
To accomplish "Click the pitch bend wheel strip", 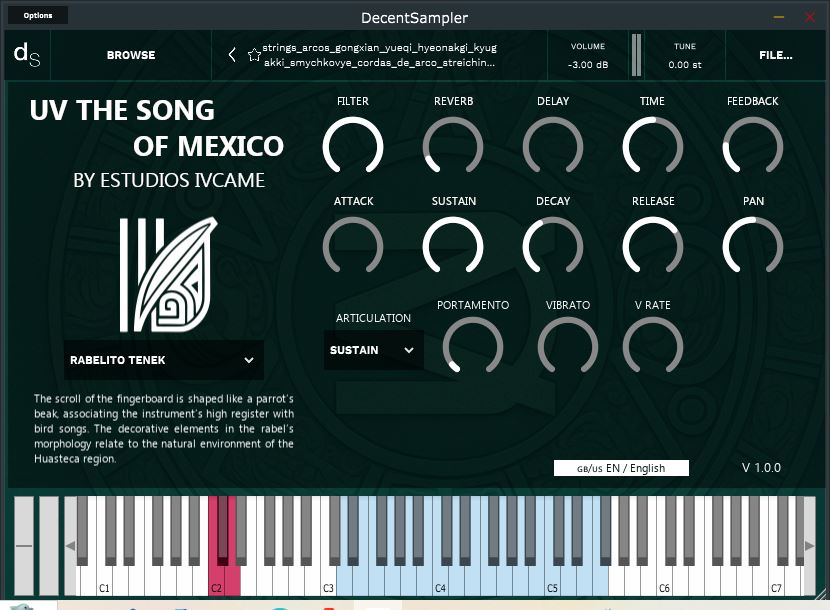I will (23, 545).
